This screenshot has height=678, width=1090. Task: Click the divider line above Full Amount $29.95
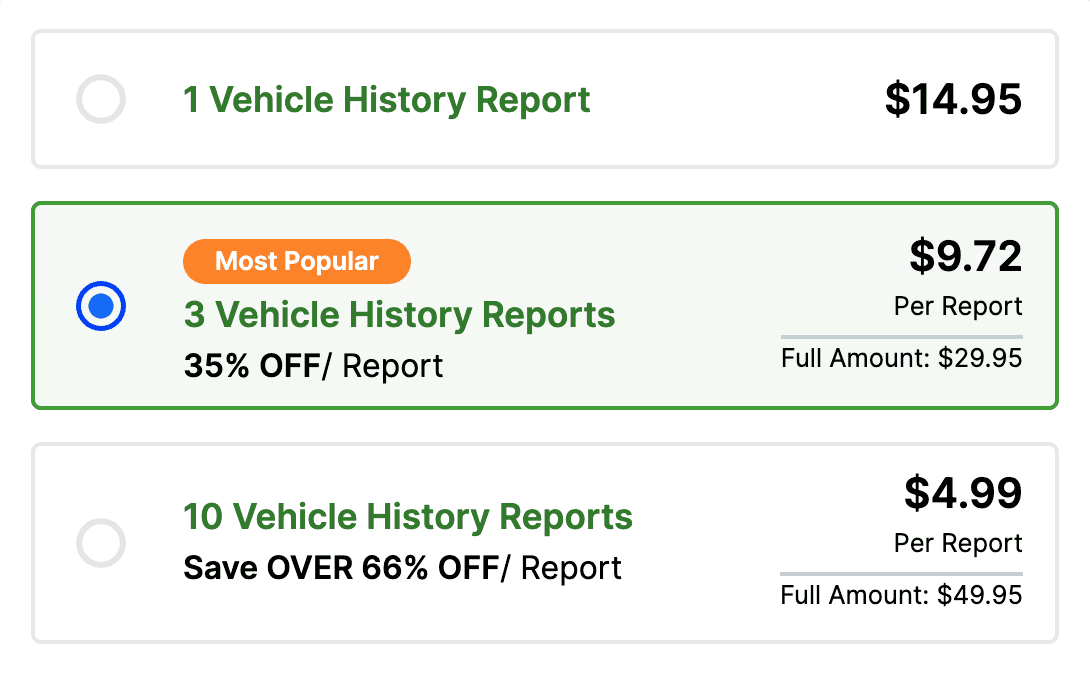(901, 336)
